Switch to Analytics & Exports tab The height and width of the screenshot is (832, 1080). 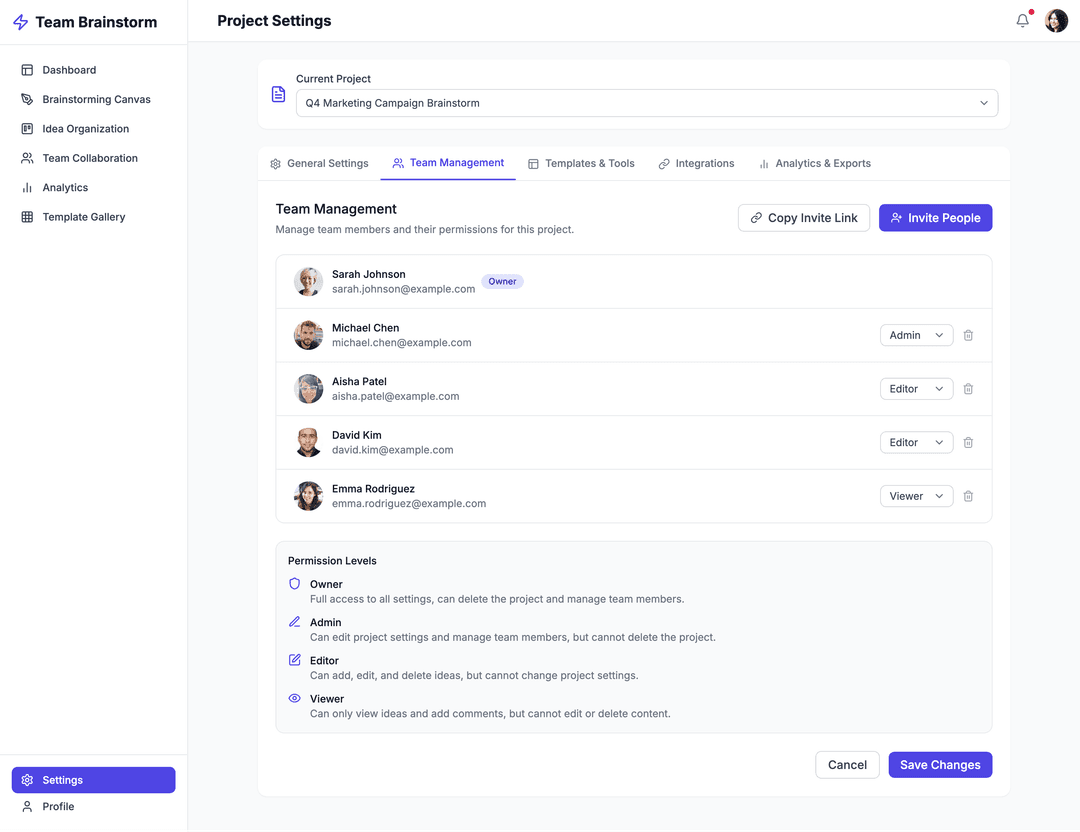(x=814, y=163)
